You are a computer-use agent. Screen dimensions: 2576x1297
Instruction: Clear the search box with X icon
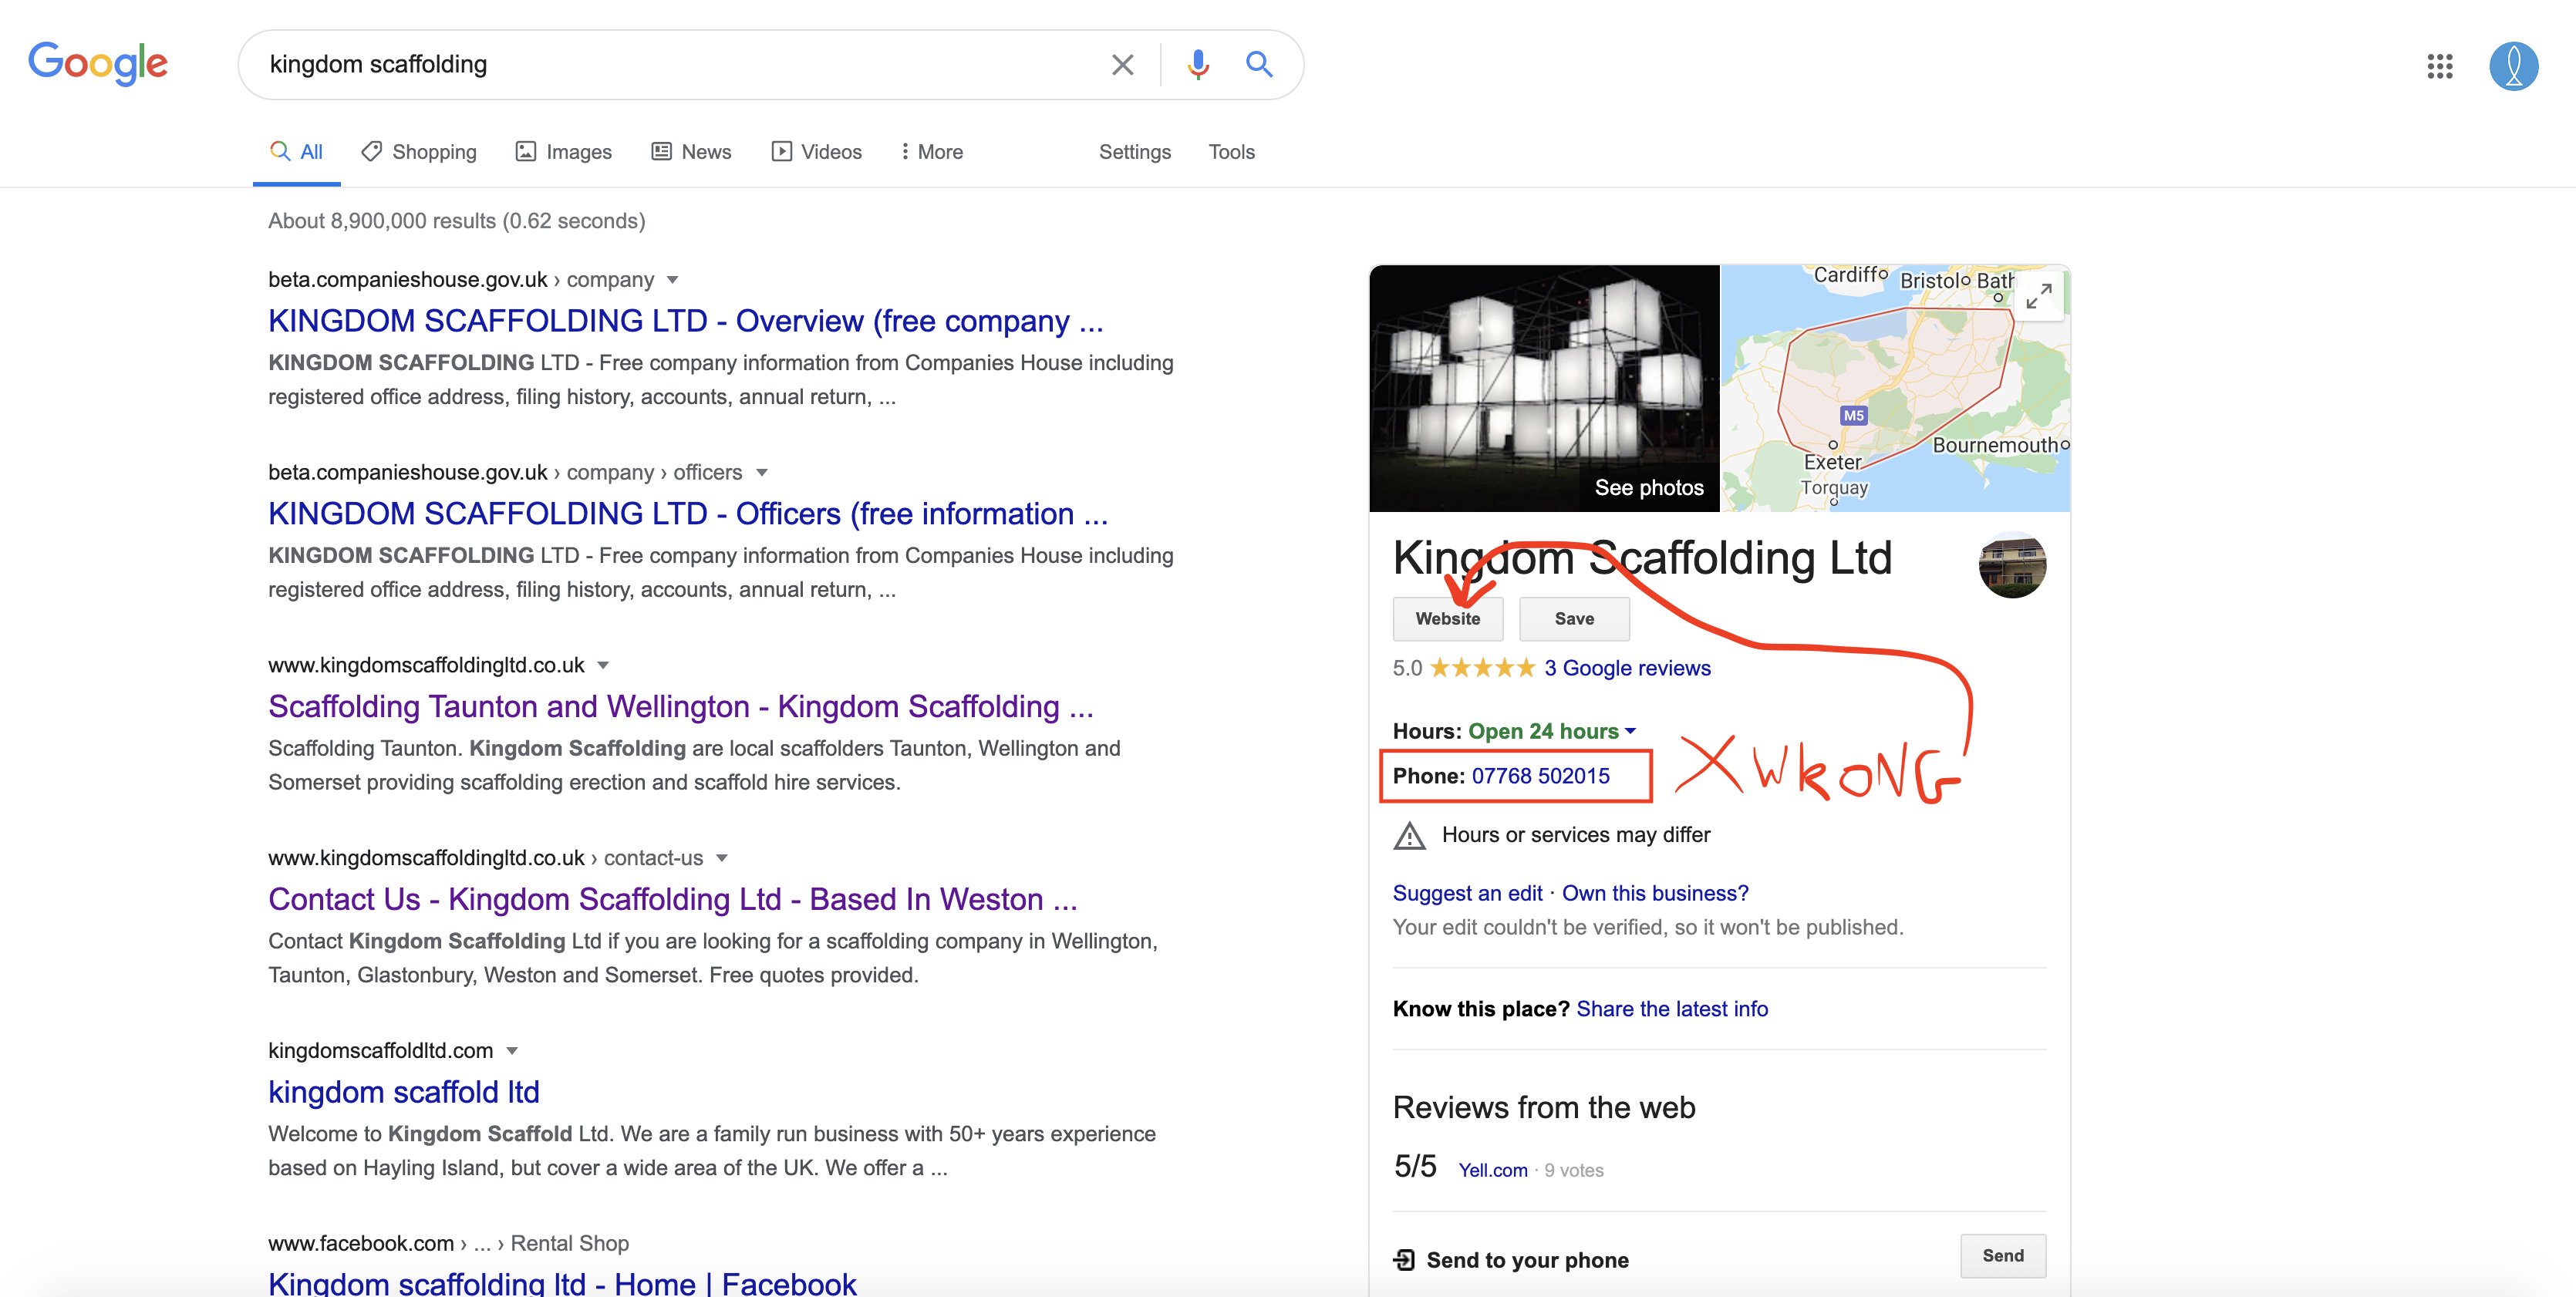click(1122, 65)
